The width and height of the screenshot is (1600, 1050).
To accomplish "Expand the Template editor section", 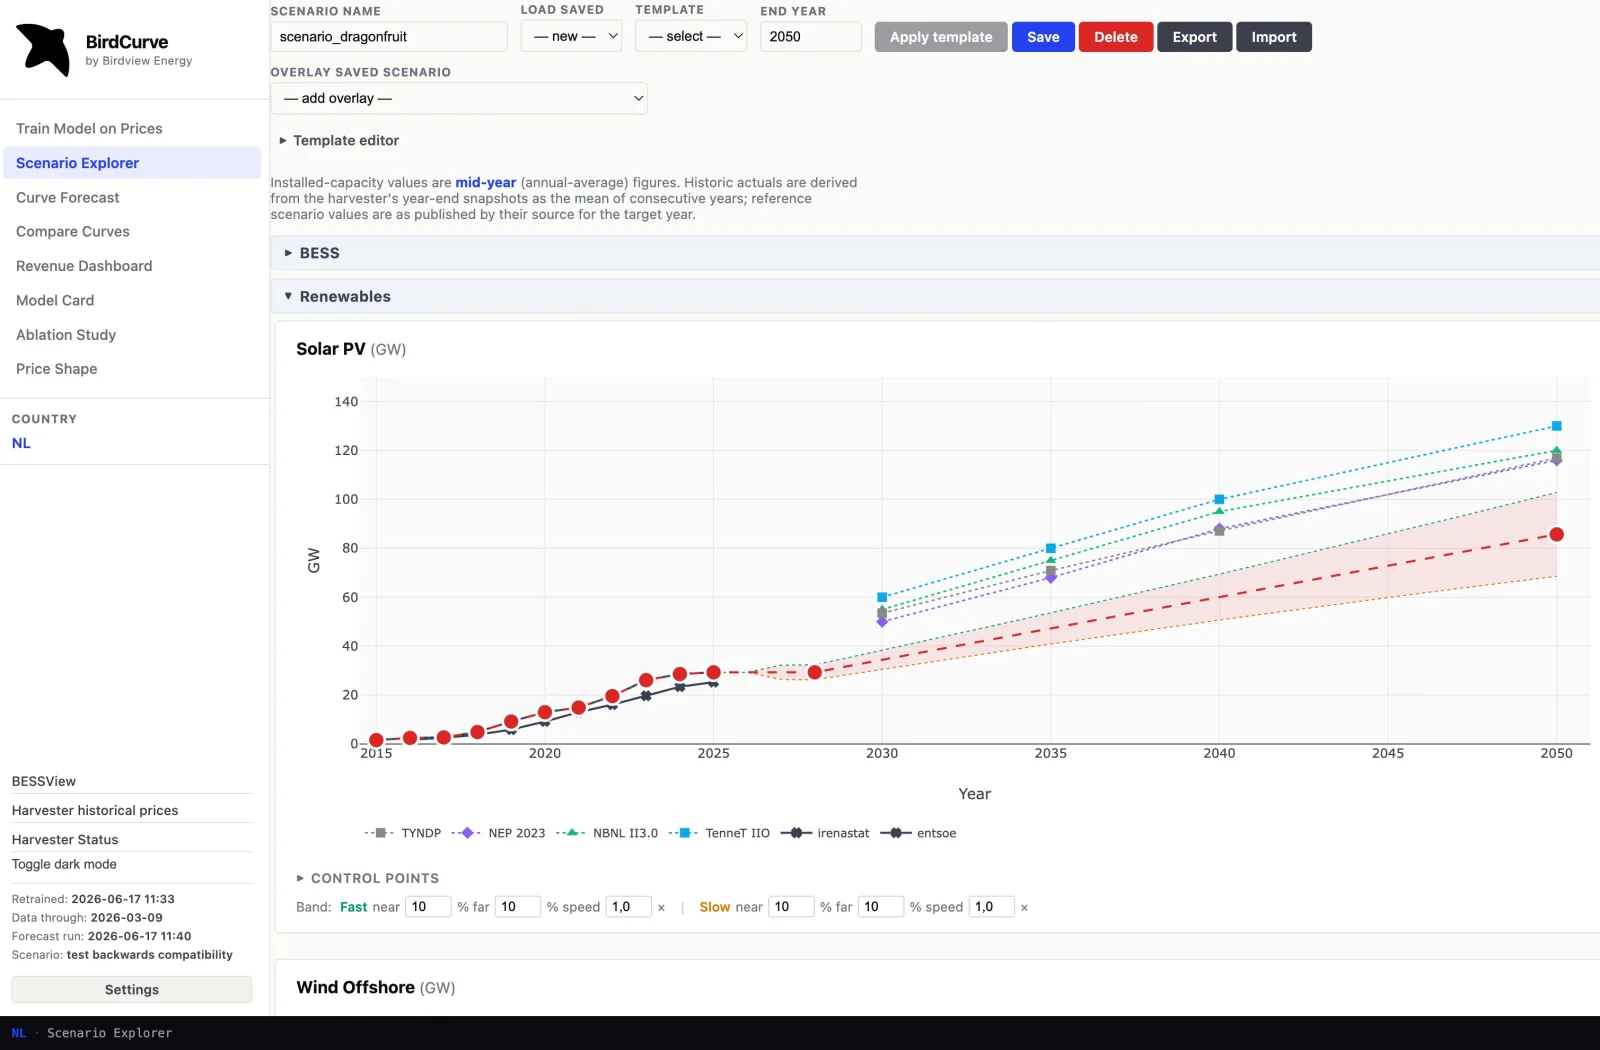I will click(339, 141).
